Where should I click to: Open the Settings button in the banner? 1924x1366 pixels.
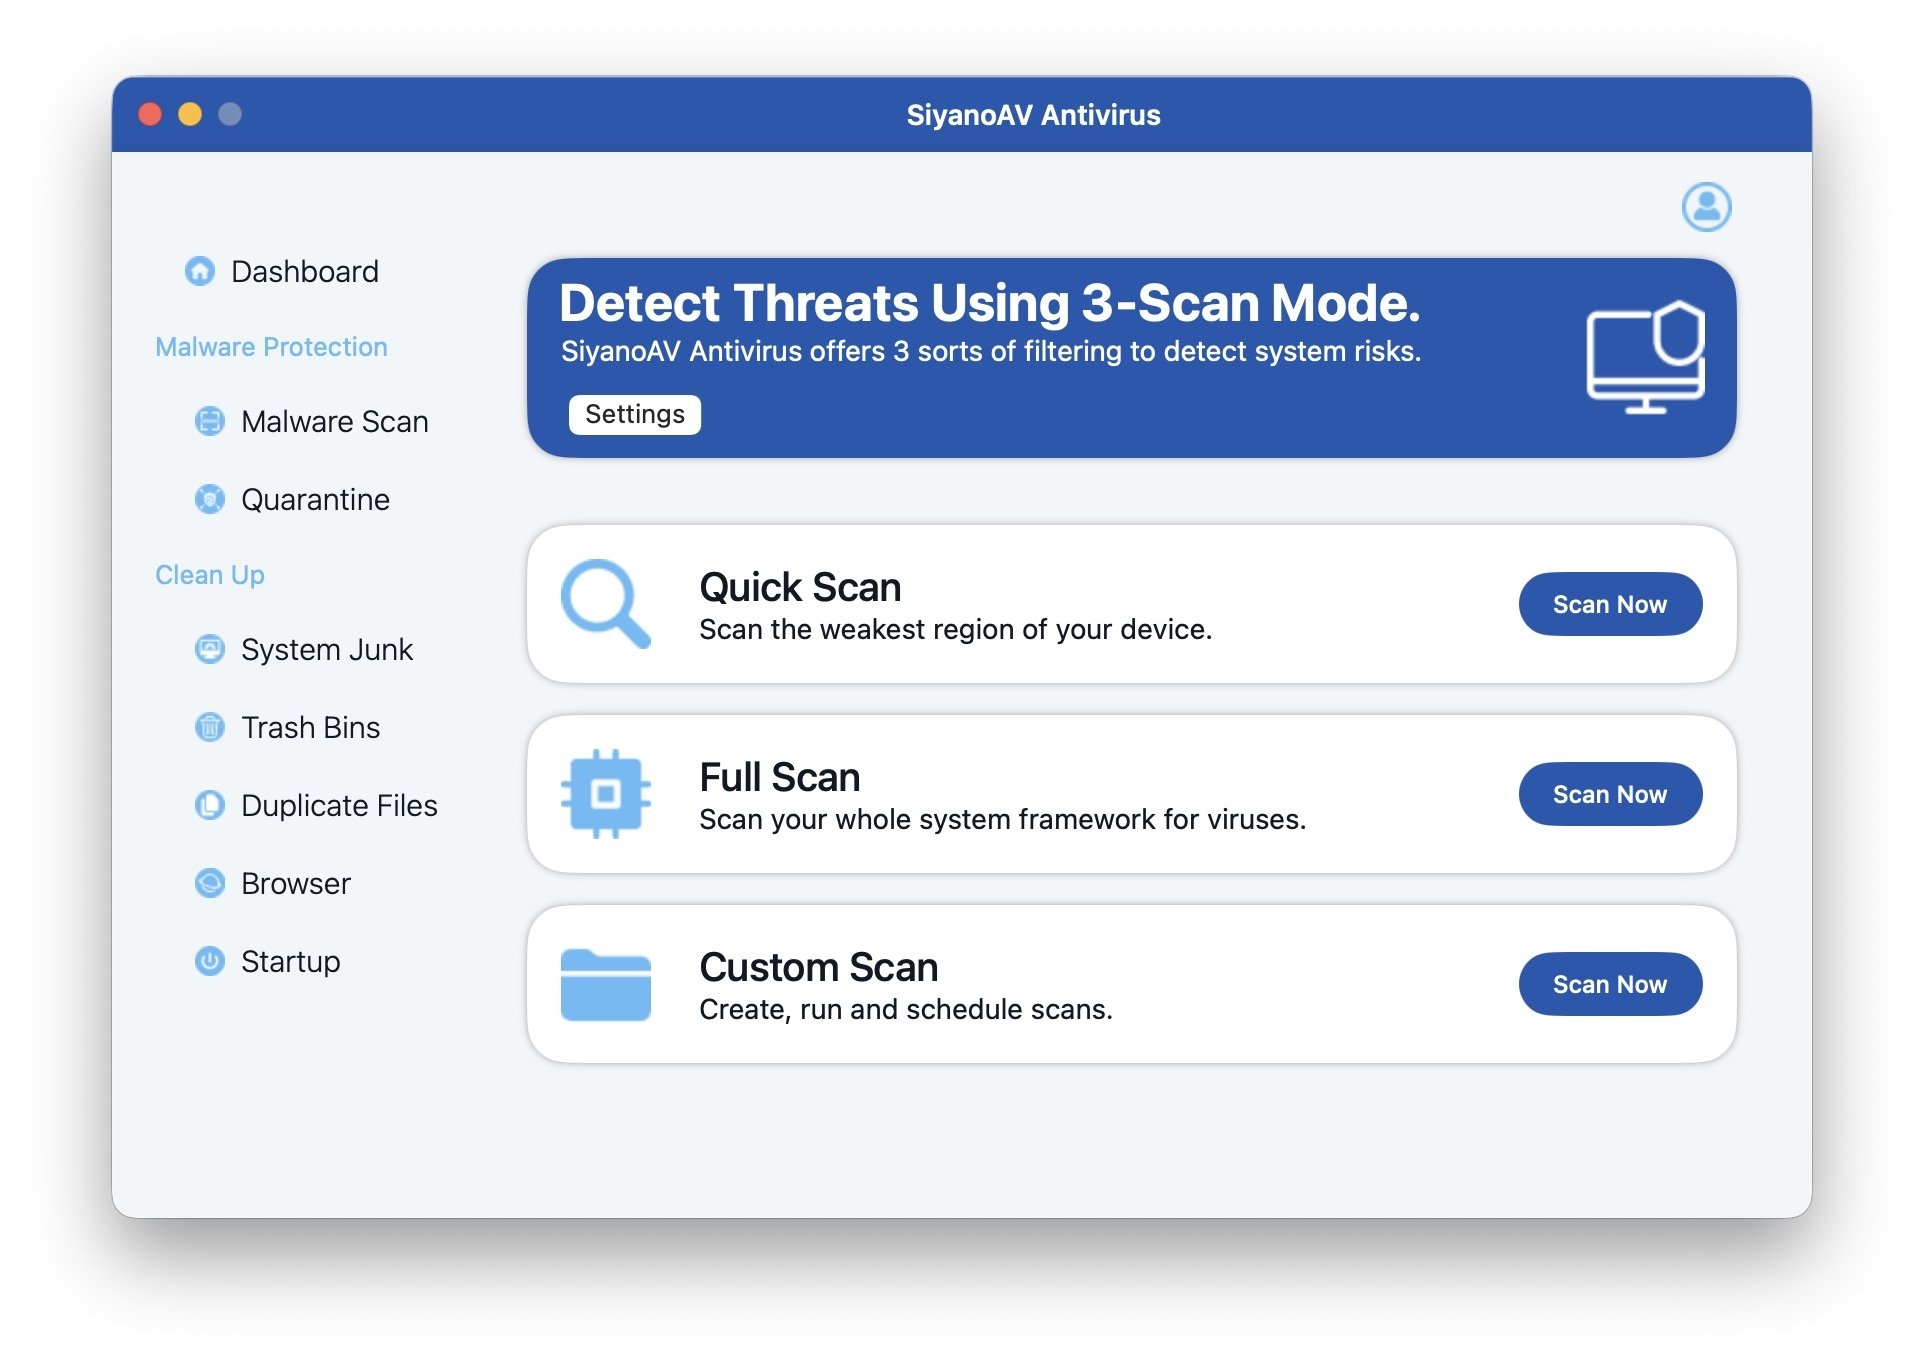[634, 414]
